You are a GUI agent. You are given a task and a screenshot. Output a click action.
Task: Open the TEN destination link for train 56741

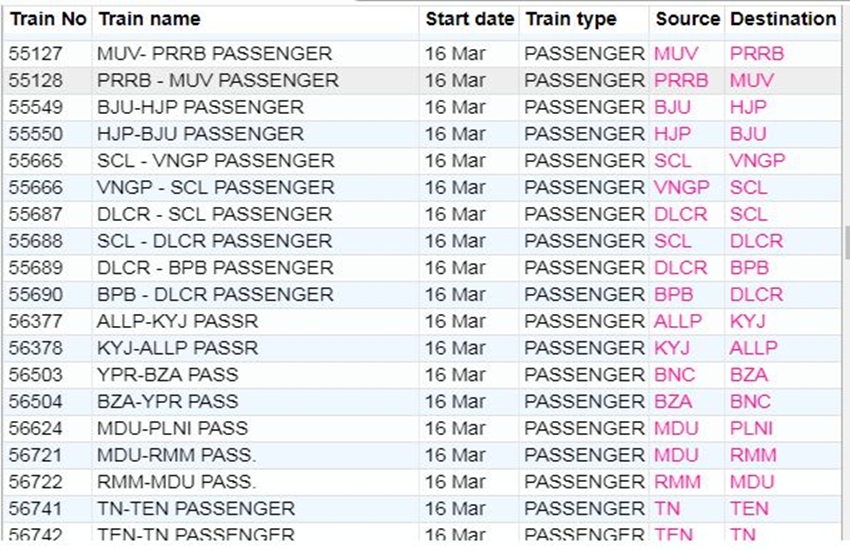pos(749,509)
